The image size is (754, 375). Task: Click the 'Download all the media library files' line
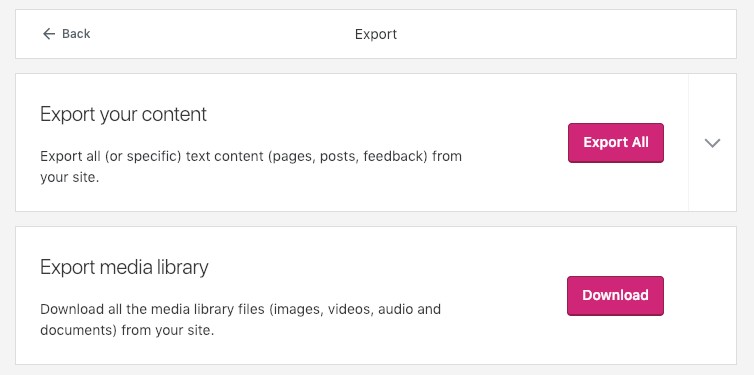[240, 309]
